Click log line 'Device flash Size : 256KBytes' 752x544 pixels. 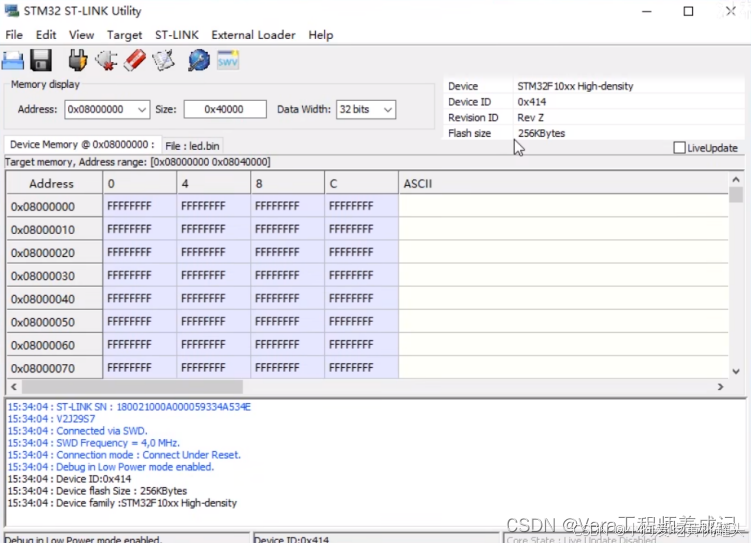97,491
